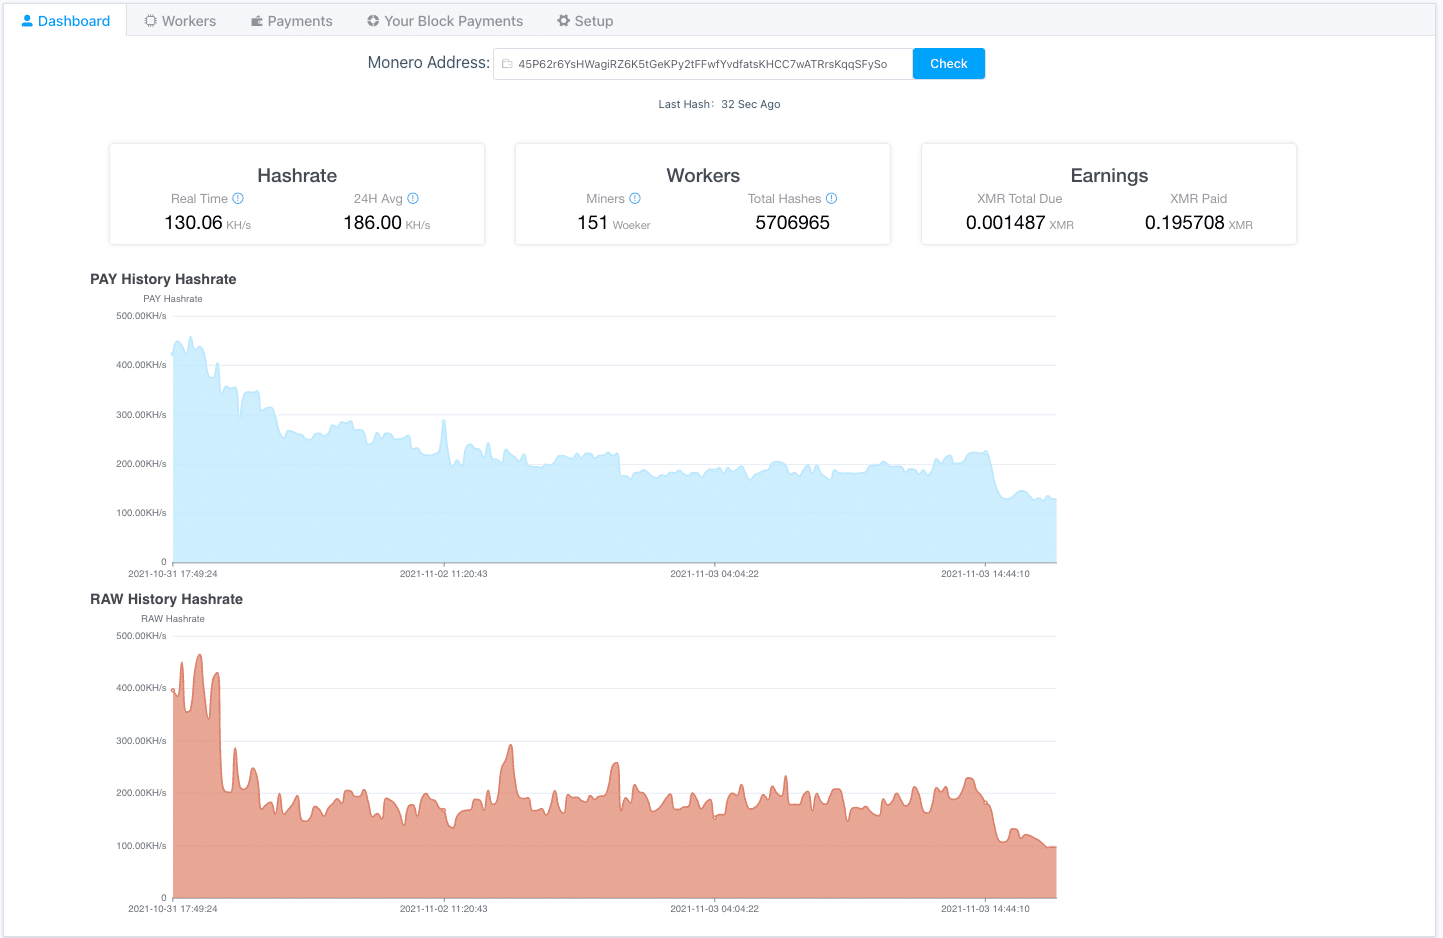Click inside the Monero Address input field
Screen dimensions: 1443x938
tap(700, 64)
